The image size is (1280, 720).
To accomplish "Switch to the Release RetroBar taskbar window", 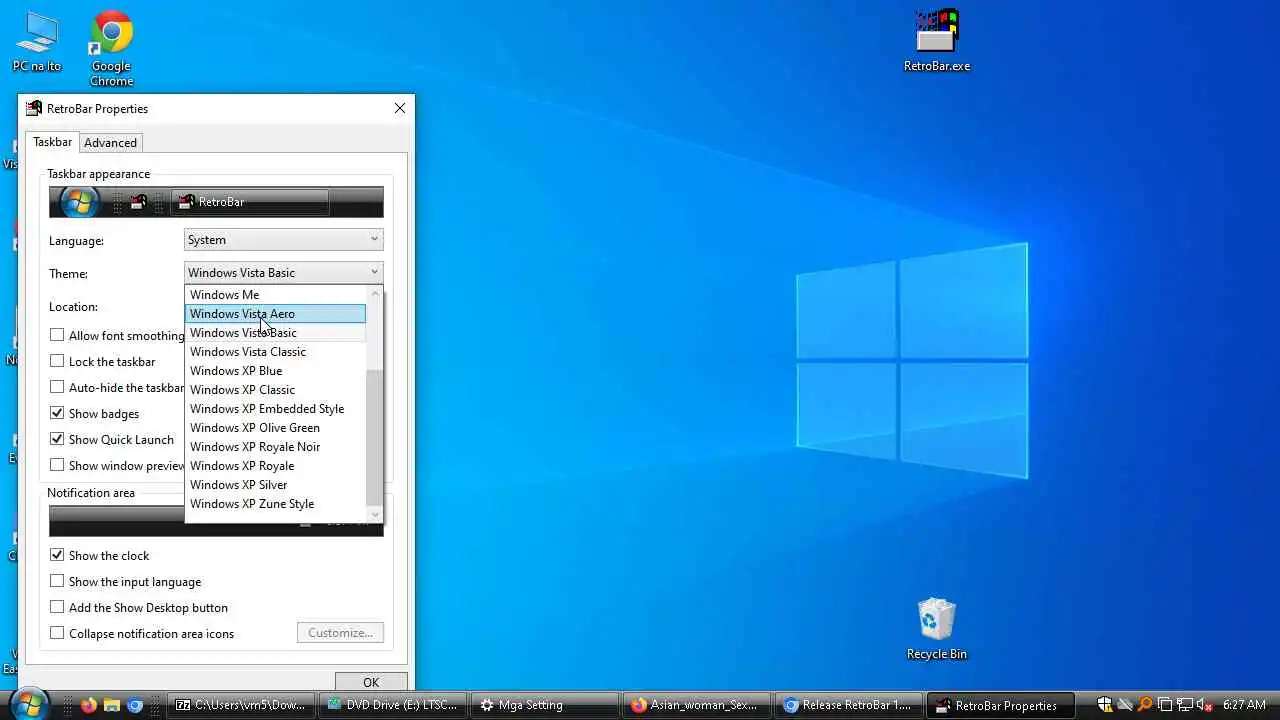I will tap(849, 705).
